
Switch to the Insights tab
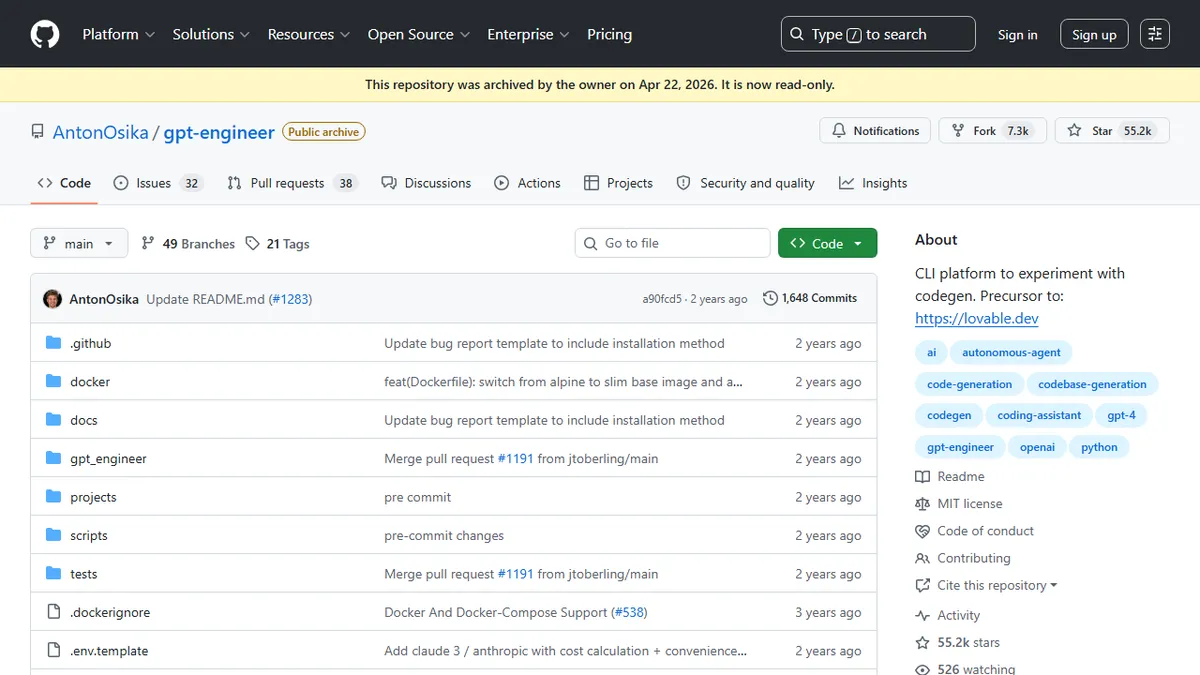[x=873, y=183]
